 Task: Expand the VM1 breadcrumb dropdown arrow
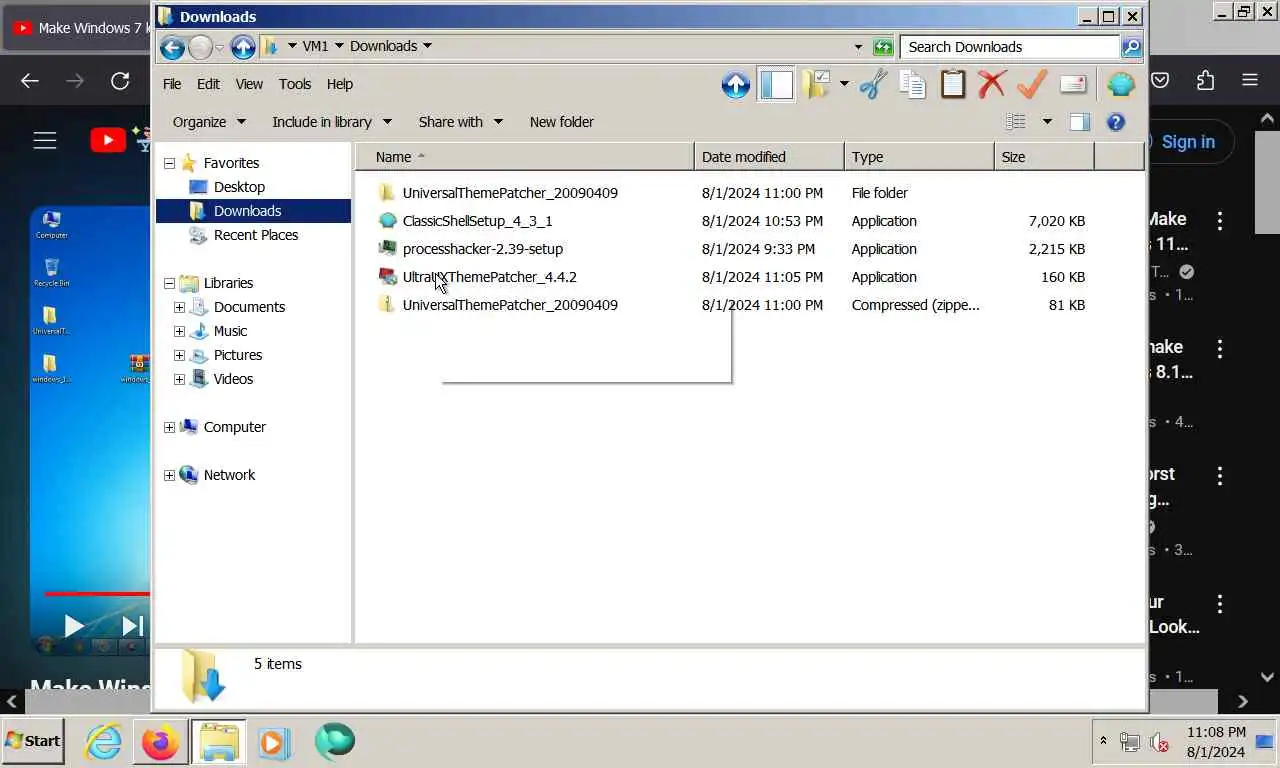point(339,46)
